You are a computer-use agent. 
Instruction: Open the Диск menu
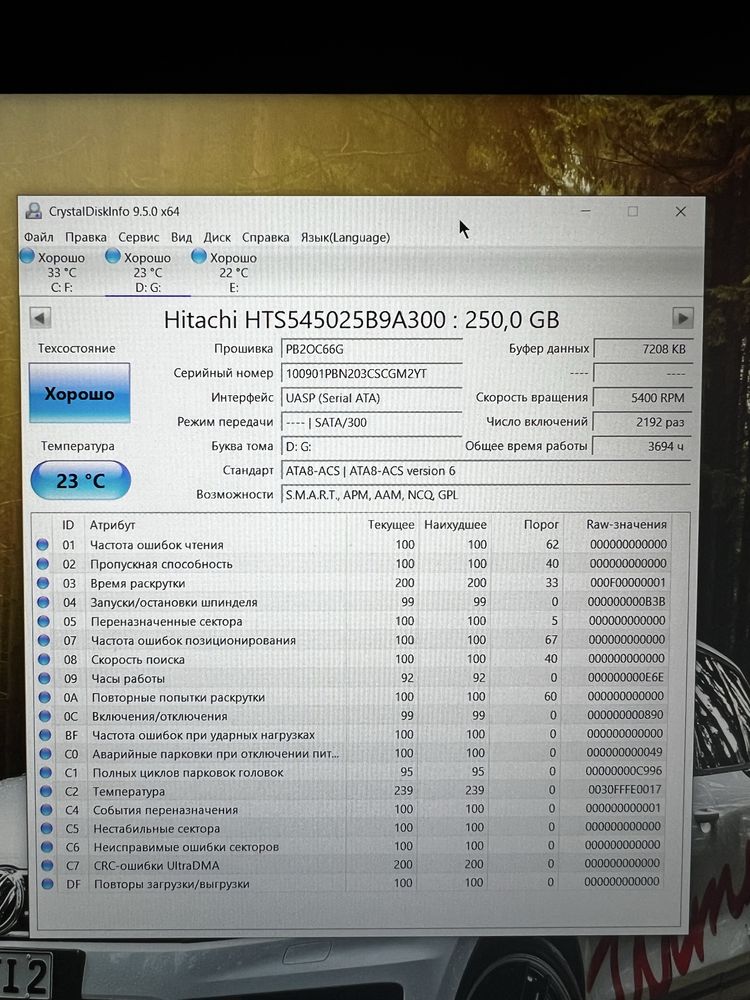217,237
